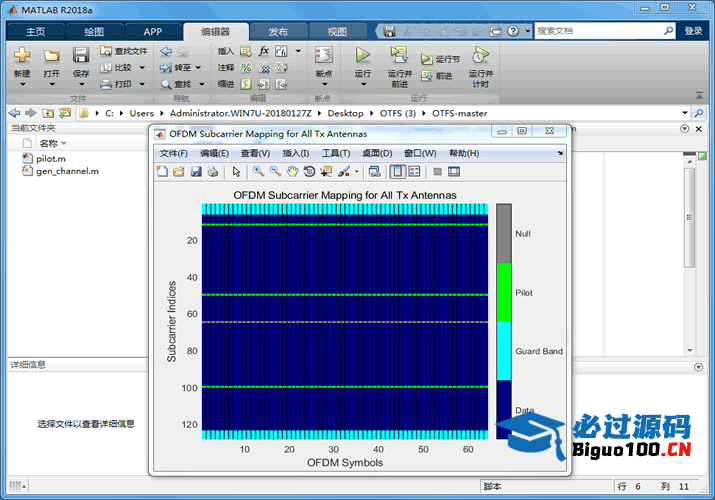Viewport: 715px width, 500px height.
Task: Switch to the Home (主页) tab
Action: pos(36,31)
